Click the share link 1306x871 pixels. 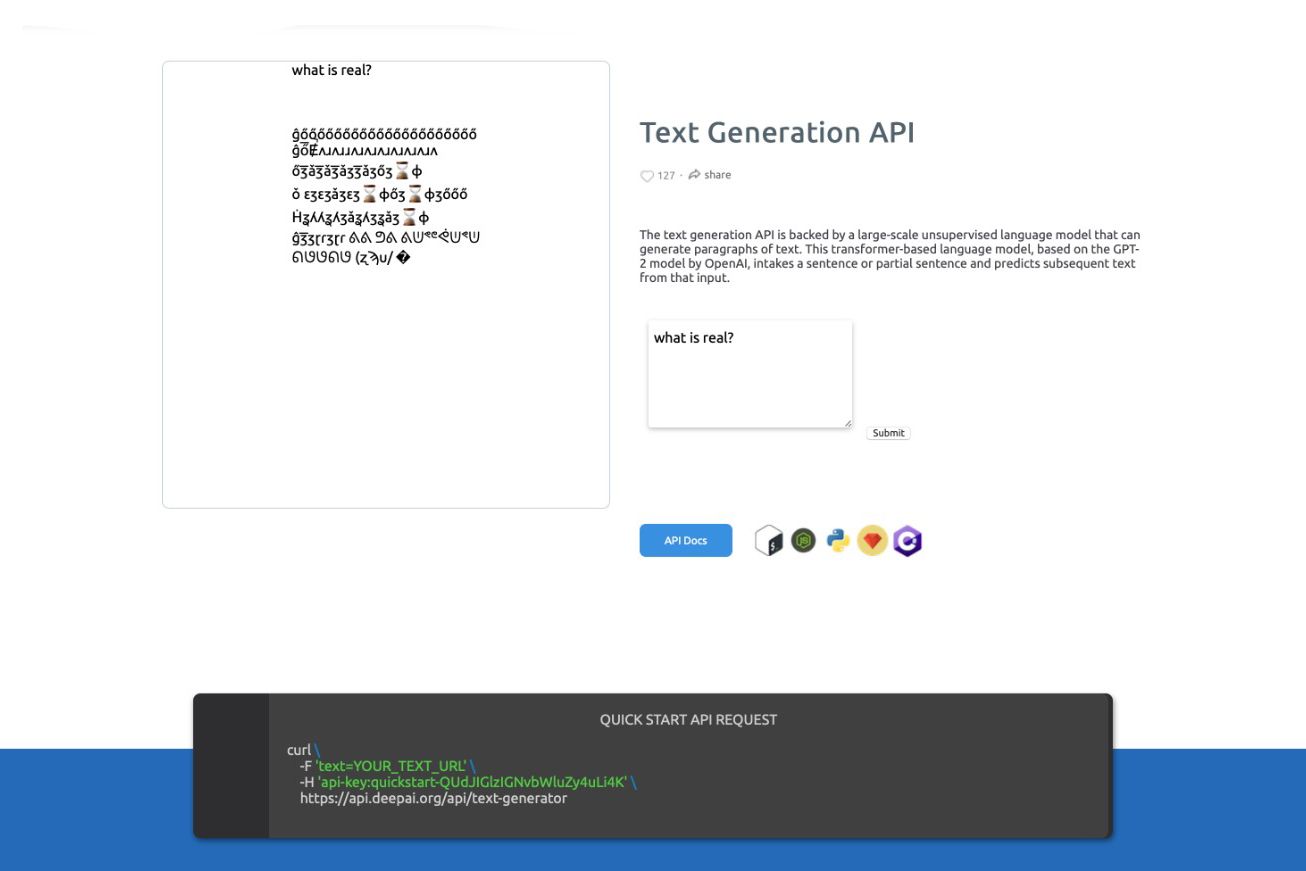pos(710,175)
